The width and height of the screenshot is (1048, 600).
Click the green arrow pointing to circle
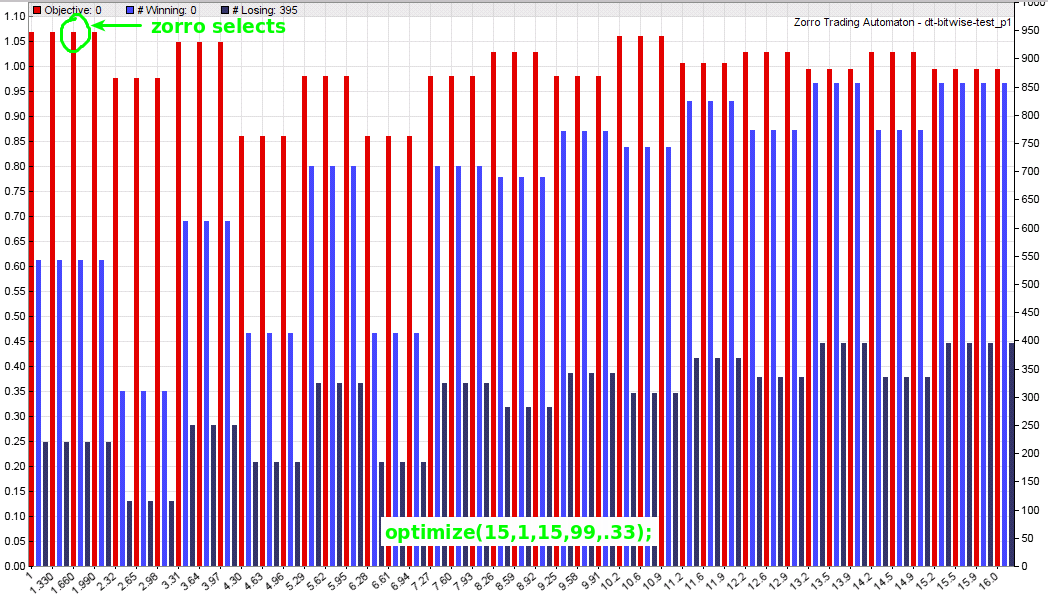point(117,27)
